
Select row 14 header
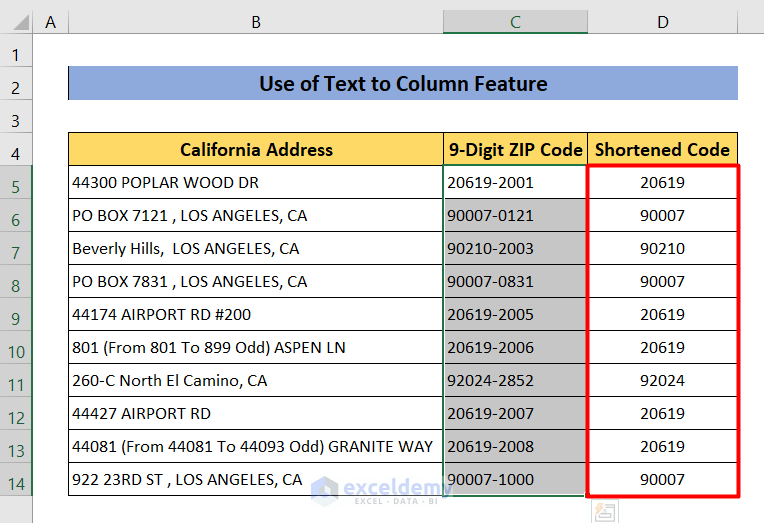[16, 481]
